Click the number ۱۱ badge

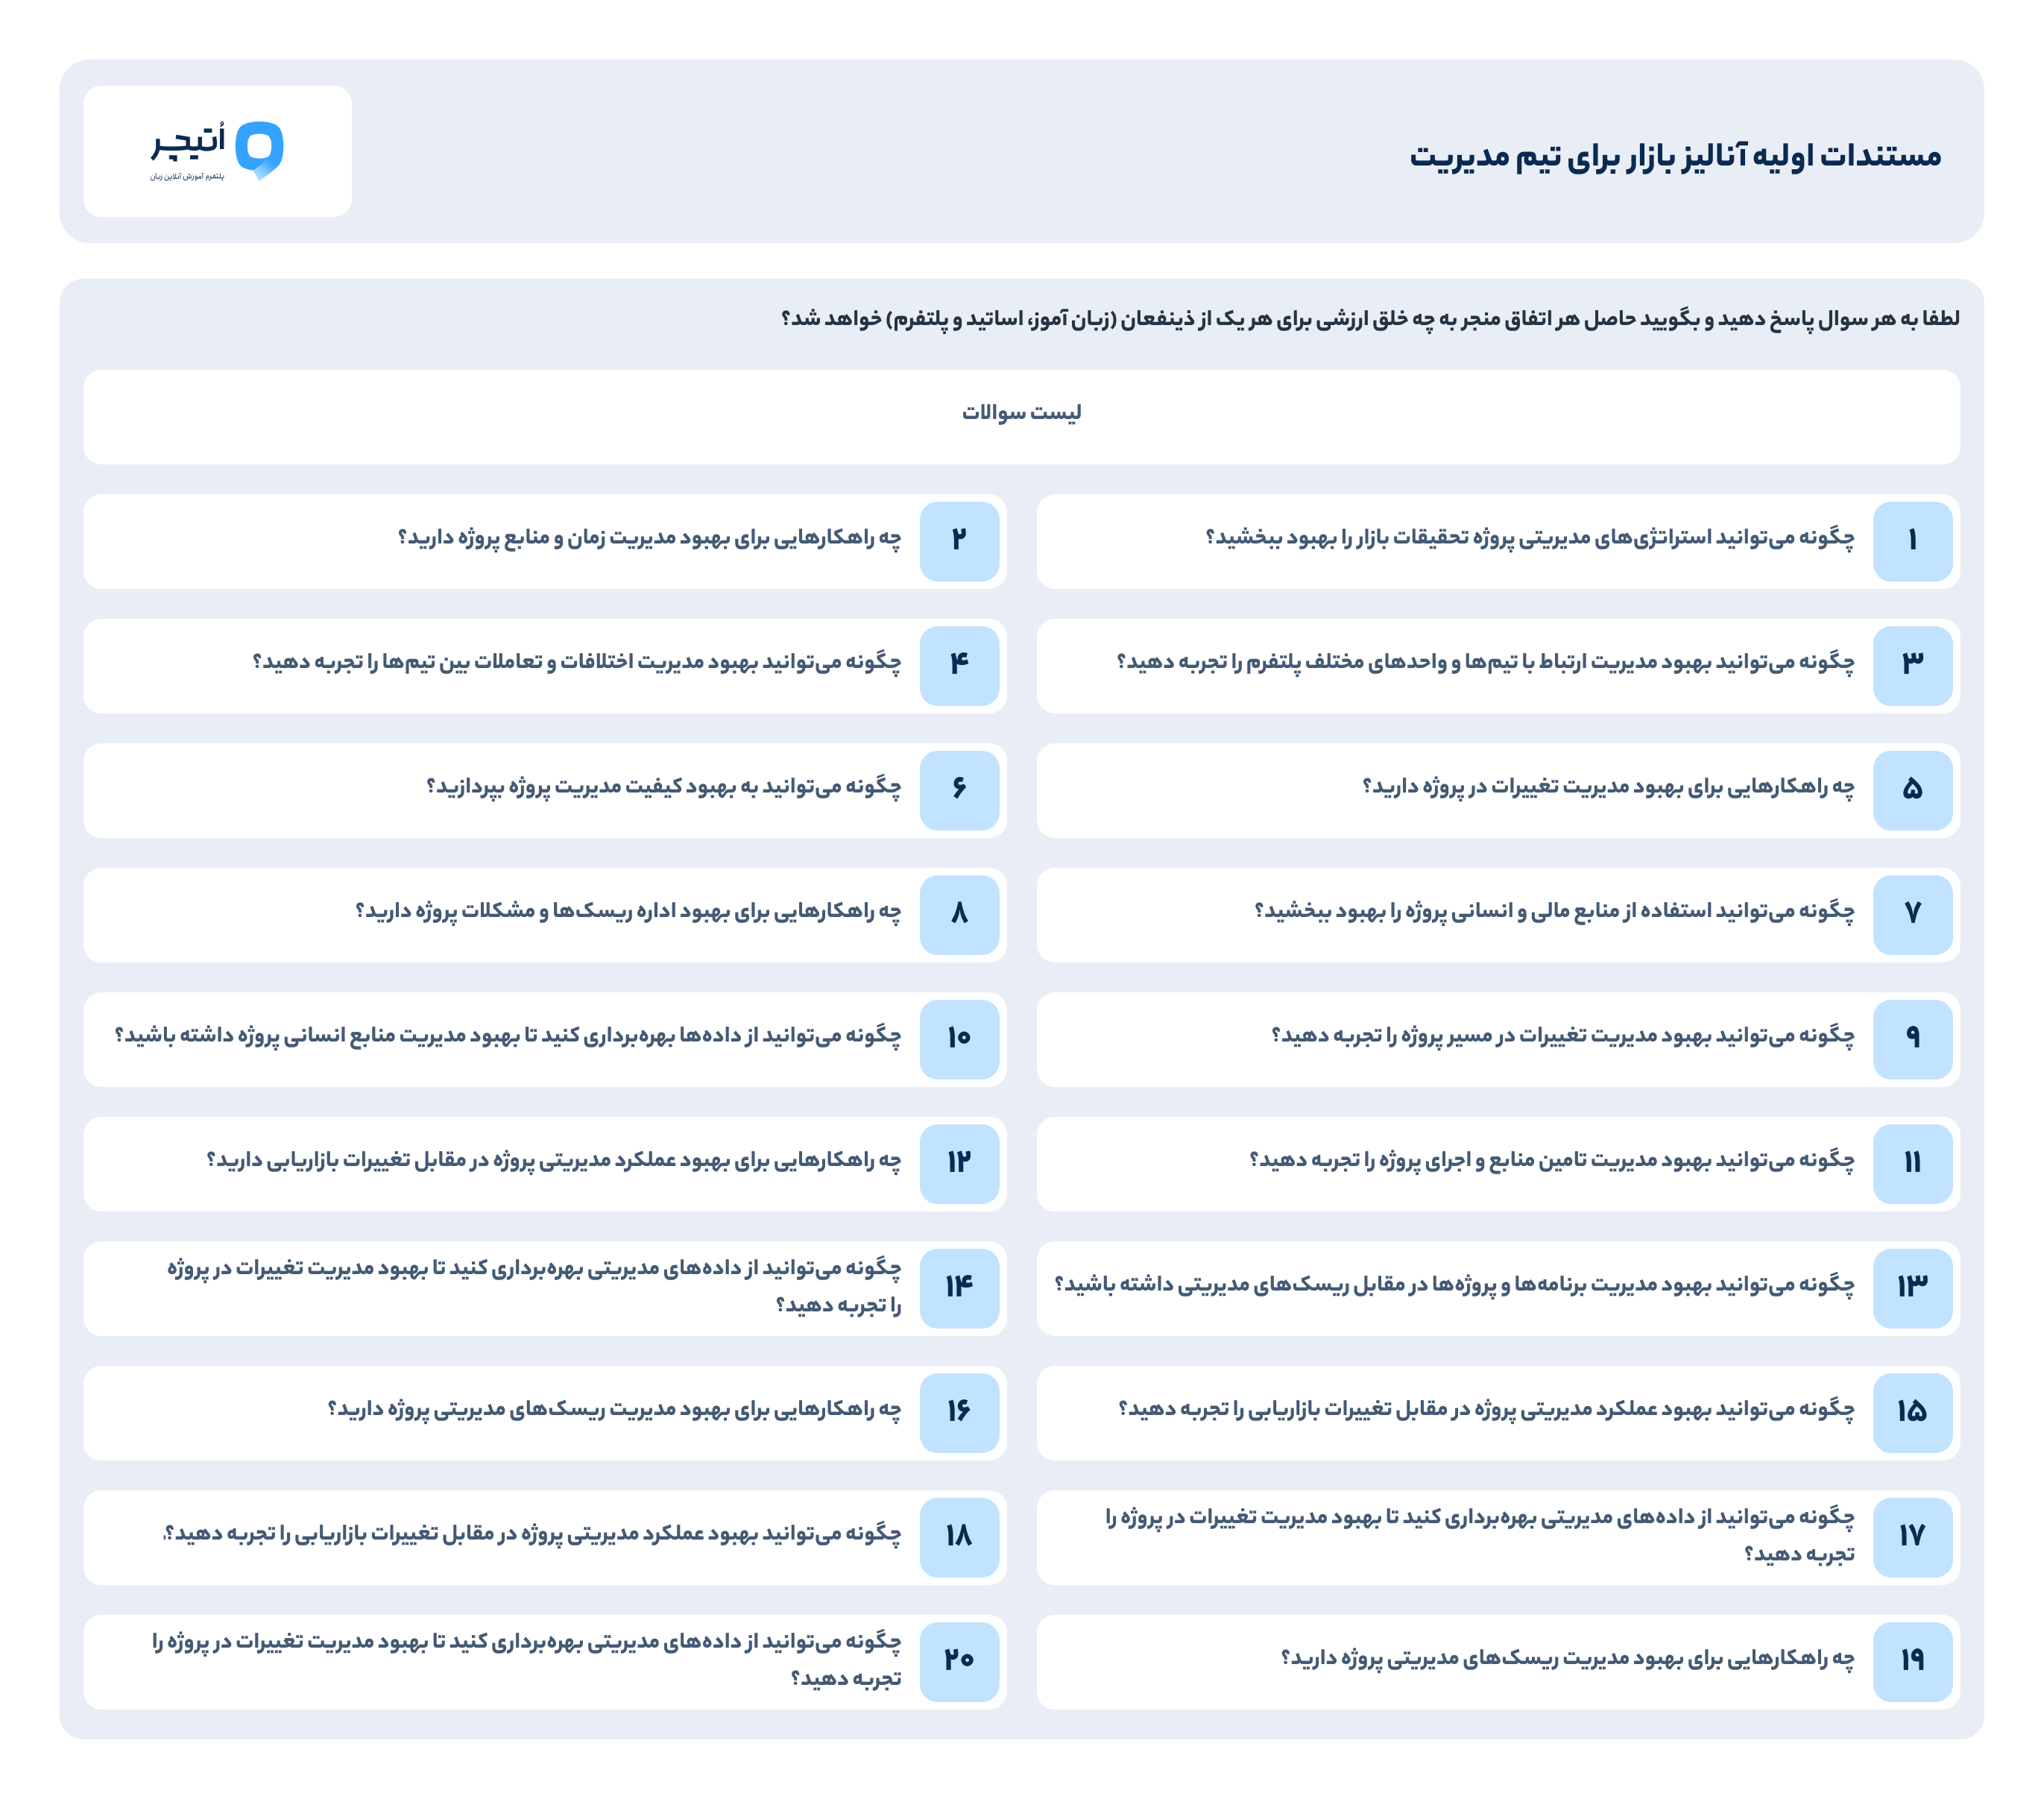pos(1912,1164)
